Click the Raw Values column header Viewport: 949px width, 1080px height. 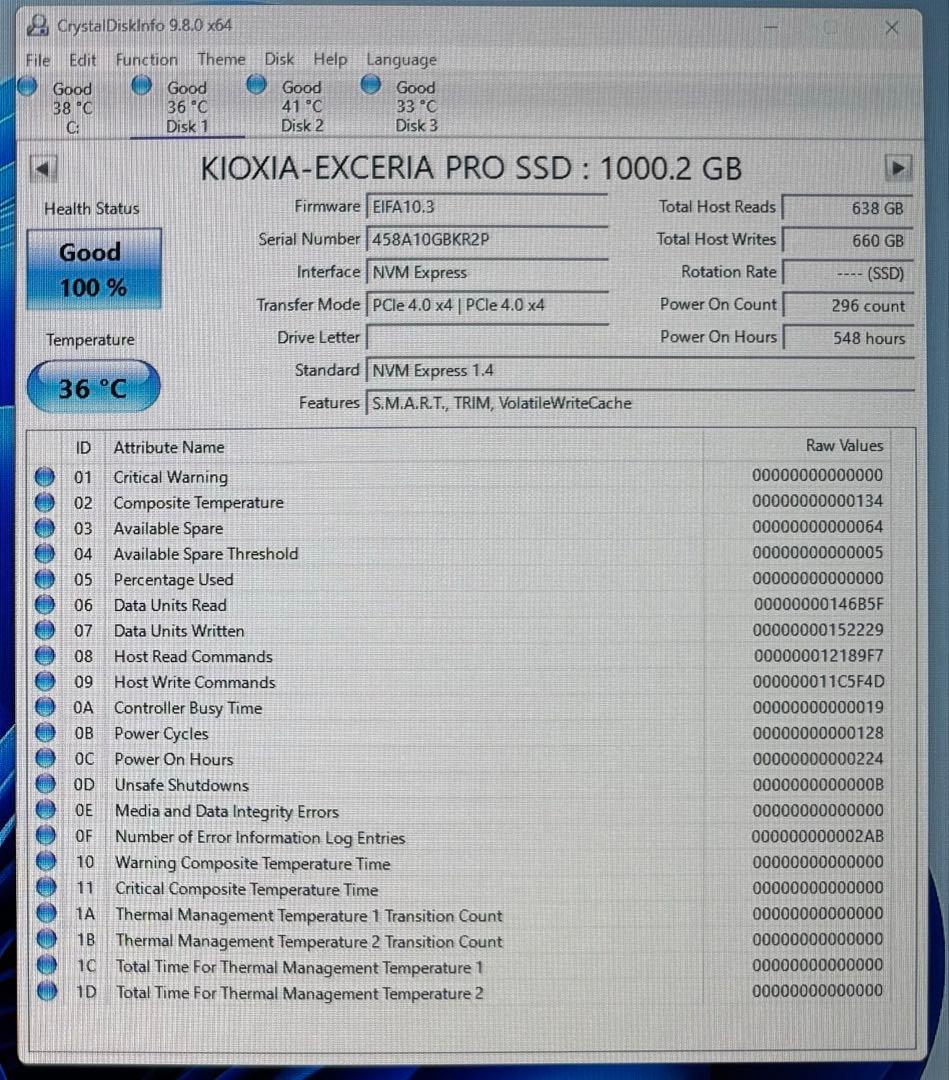pyautogui.click(x=844, y=446)
